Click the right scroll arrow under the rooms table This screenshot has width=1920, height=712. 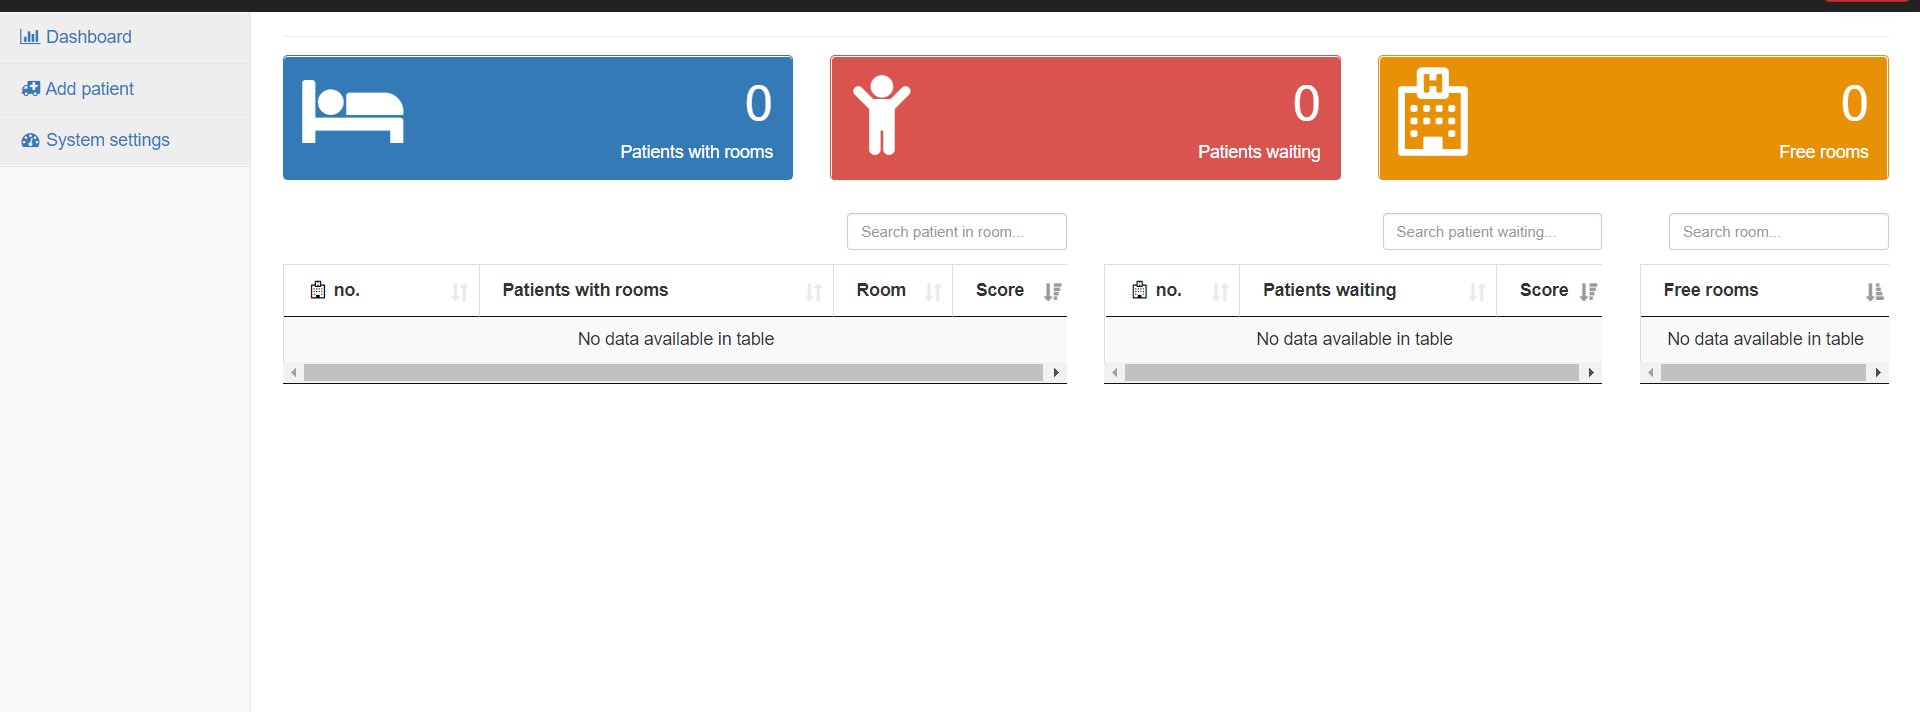pos(1056,371)
